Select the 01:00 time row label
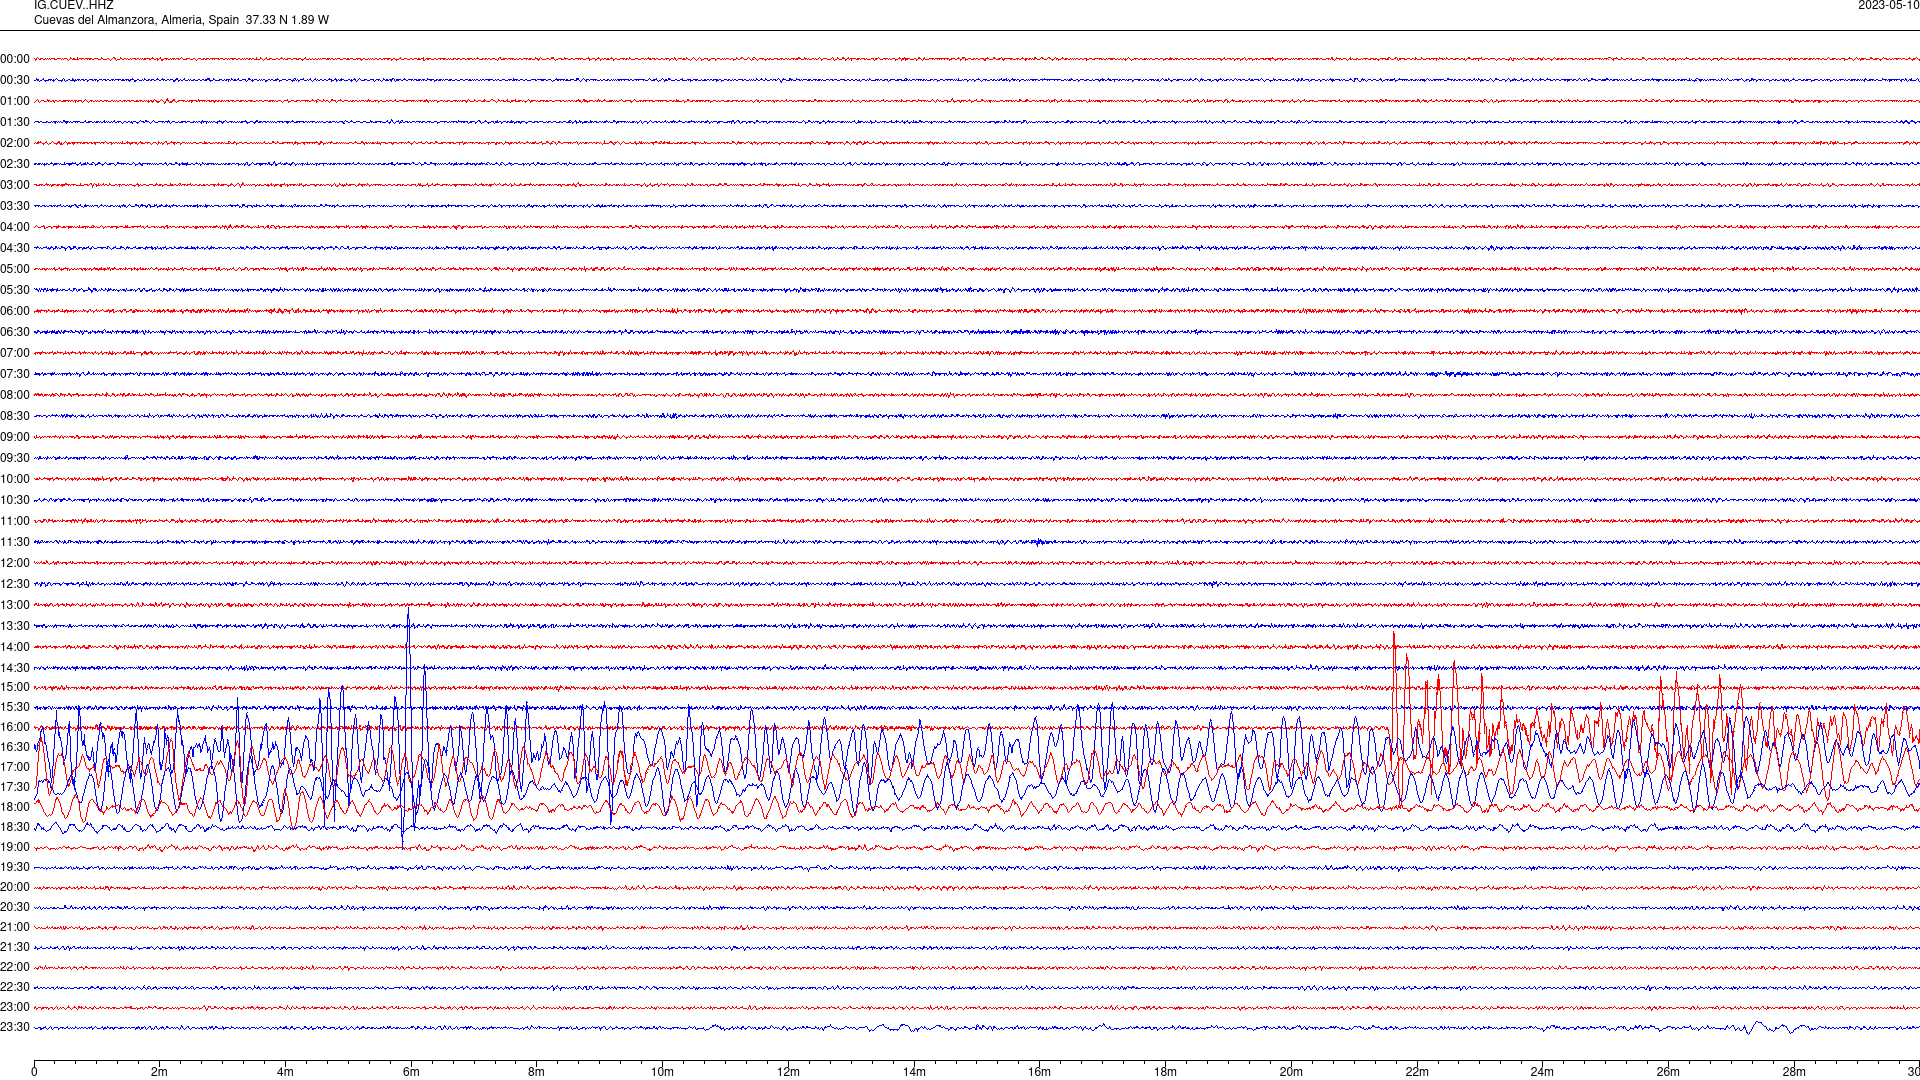 (x=15, y=101)
